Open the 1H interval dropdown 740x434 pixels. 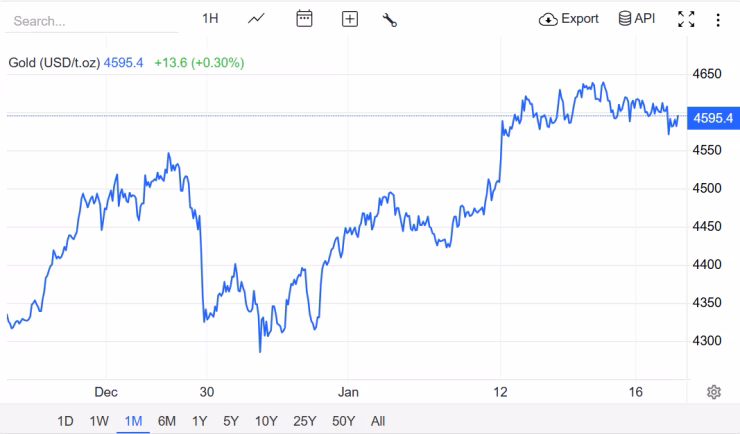pyautogui.click(x=210, y=19)
